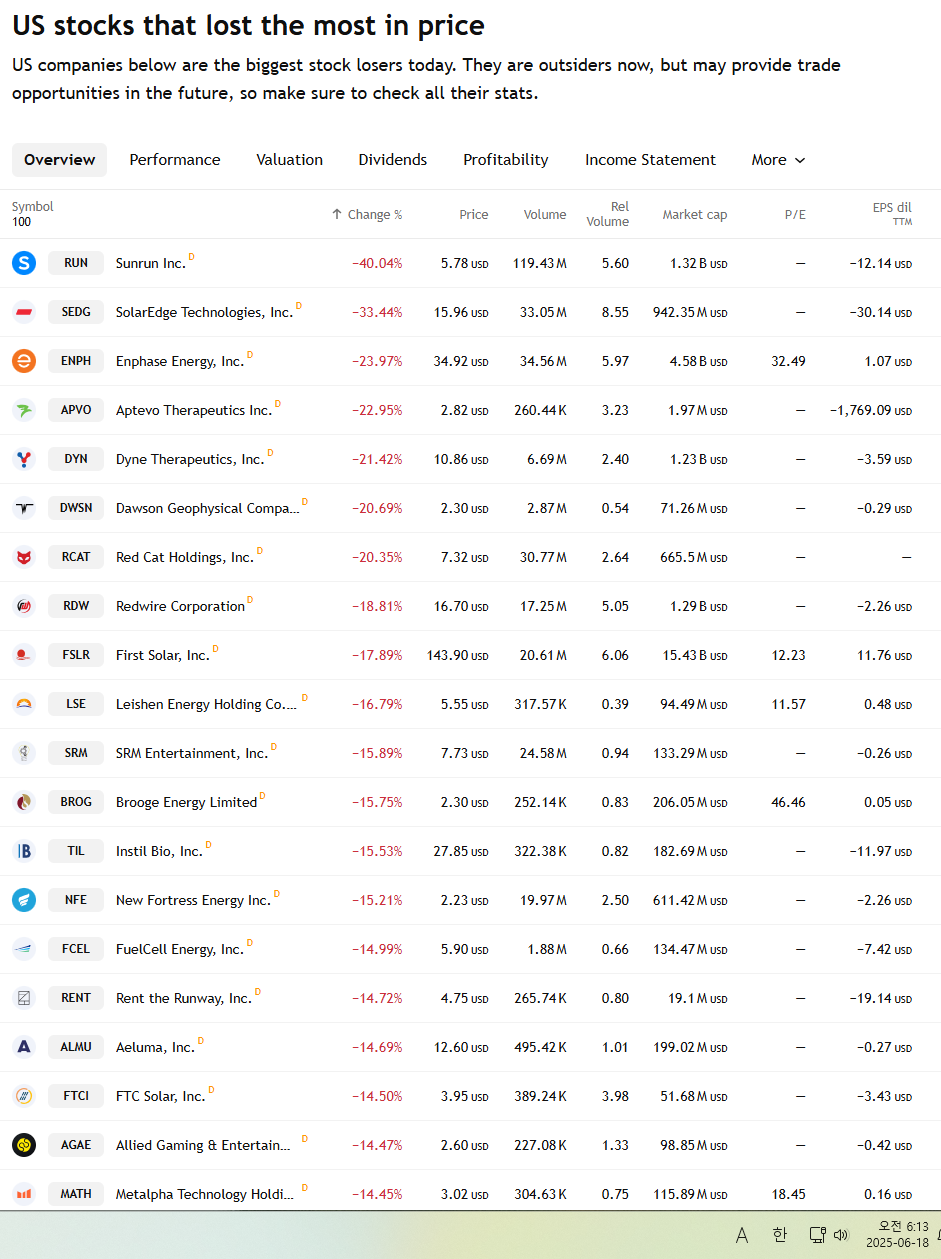Open the taskbar clock showing 6:13
941x1259 pixels.
click(x=897, y=1235)
